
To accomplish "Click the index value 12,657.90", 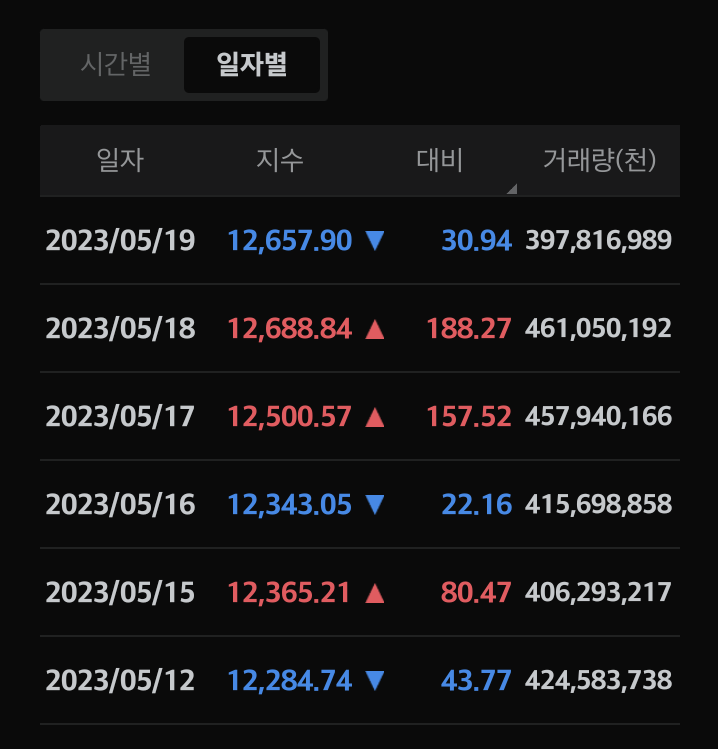I will (289, 240).
